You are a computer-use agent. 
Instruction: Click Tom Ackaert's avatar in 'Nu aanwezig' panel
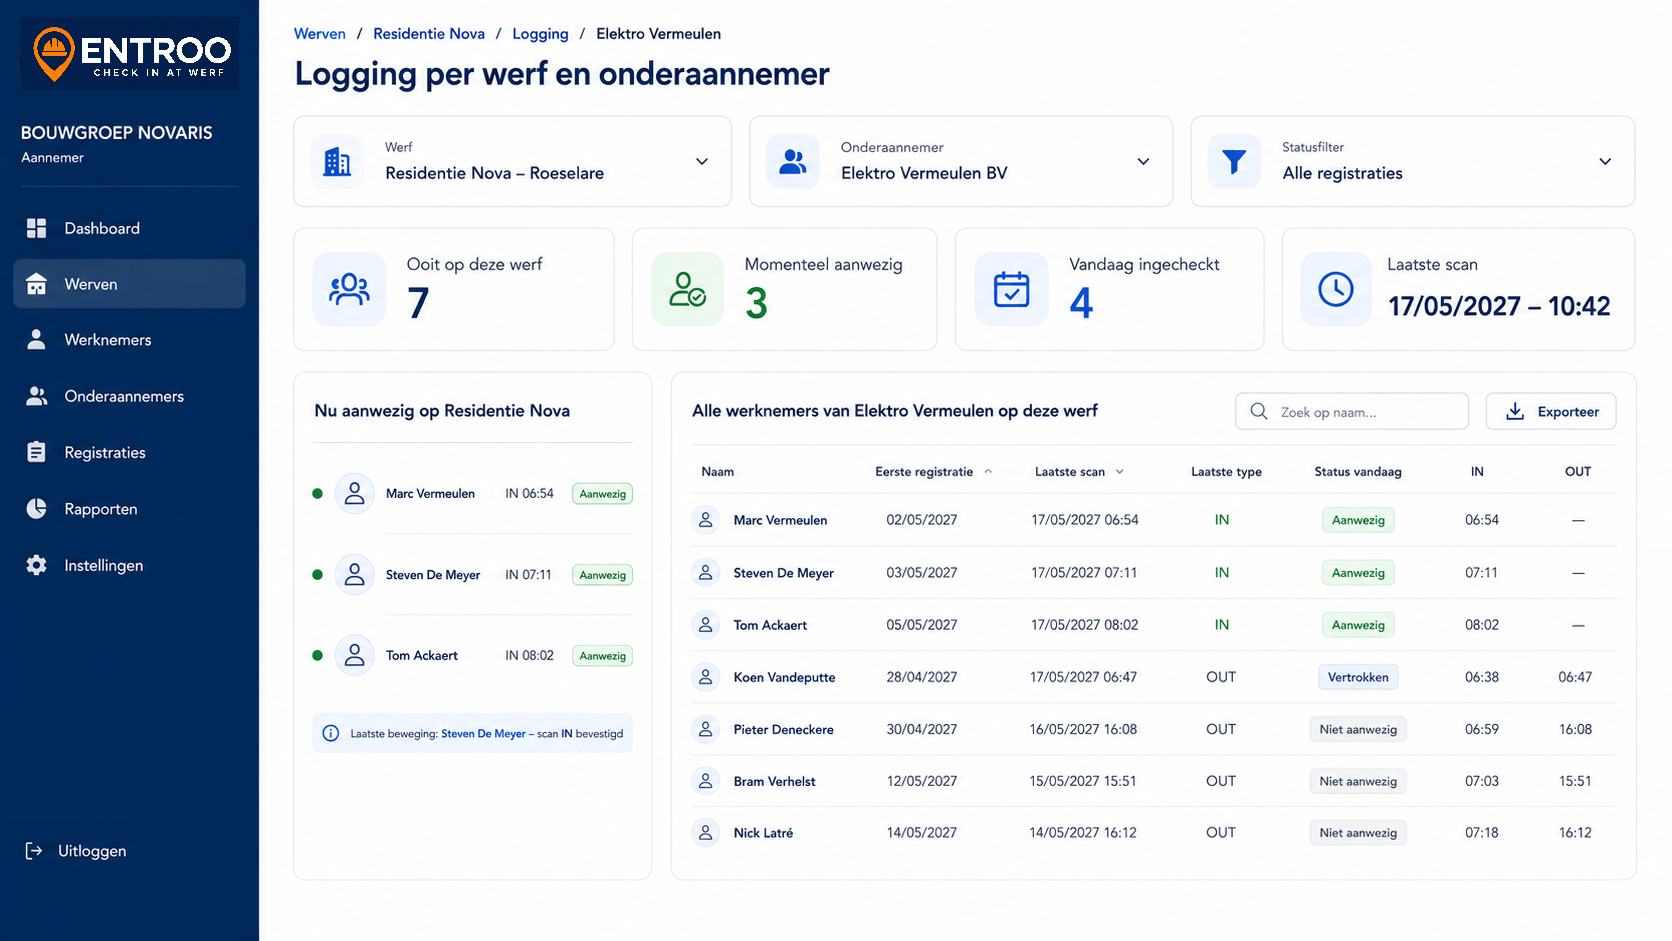tap(354, 655)
